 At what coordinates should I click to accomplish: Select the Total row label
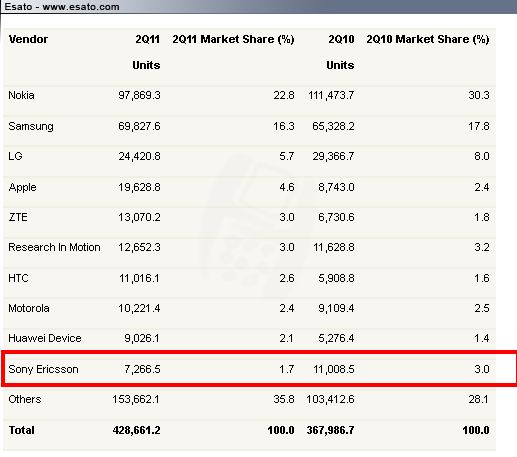pos(22,430)
